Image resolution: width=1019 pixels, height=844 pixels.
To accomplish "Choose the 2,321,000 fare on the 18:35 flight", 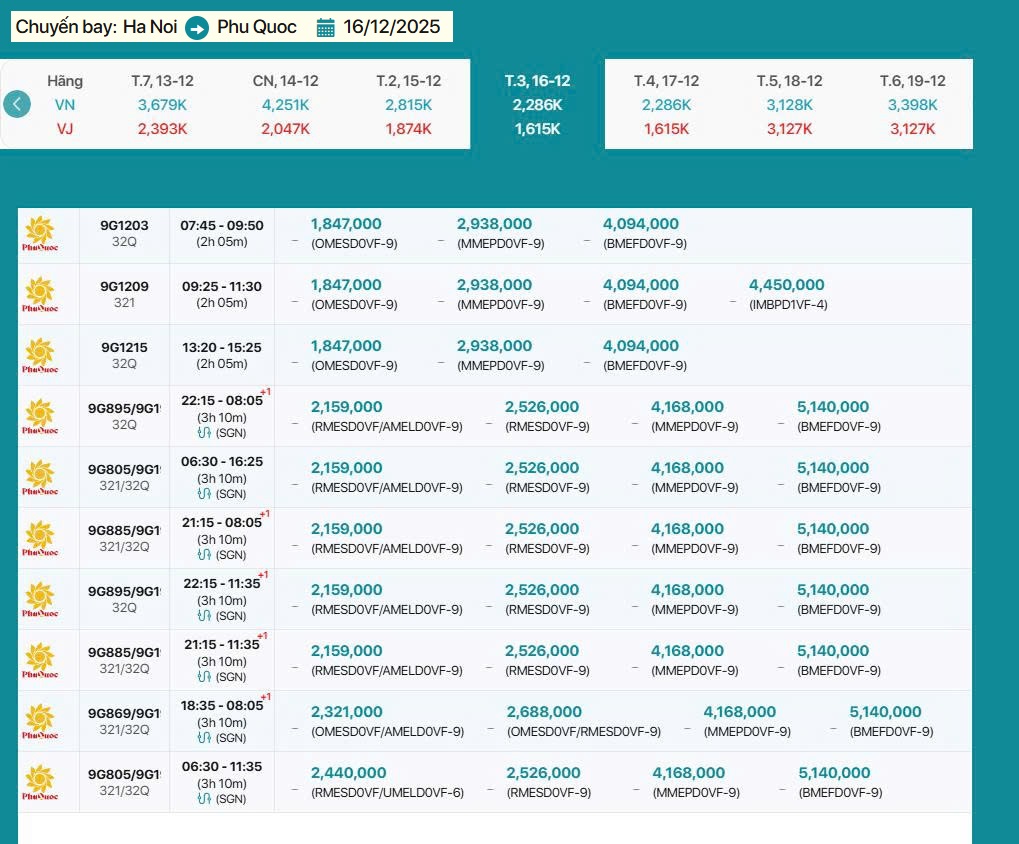I will (346, 713).
